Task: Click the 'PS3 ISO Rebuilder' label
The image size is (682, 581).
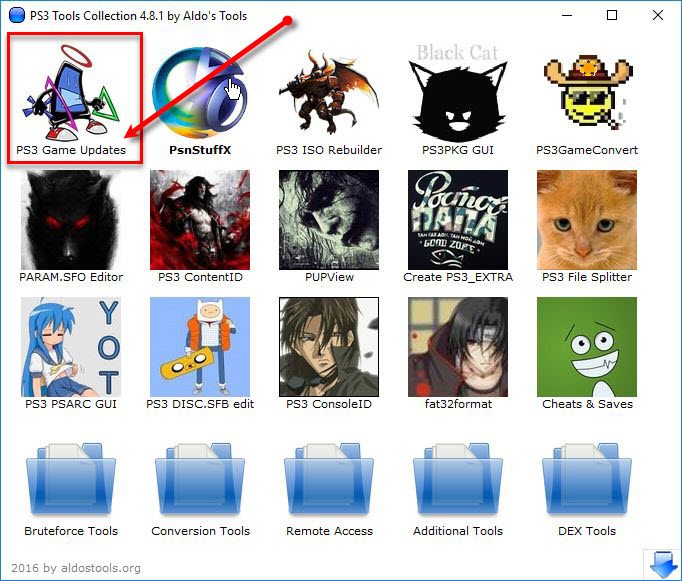Action: point(329,150)
